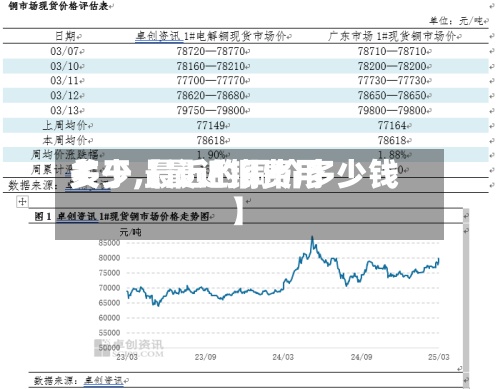
Task: Click the weekly change value 1.90%
Action: 211,155
